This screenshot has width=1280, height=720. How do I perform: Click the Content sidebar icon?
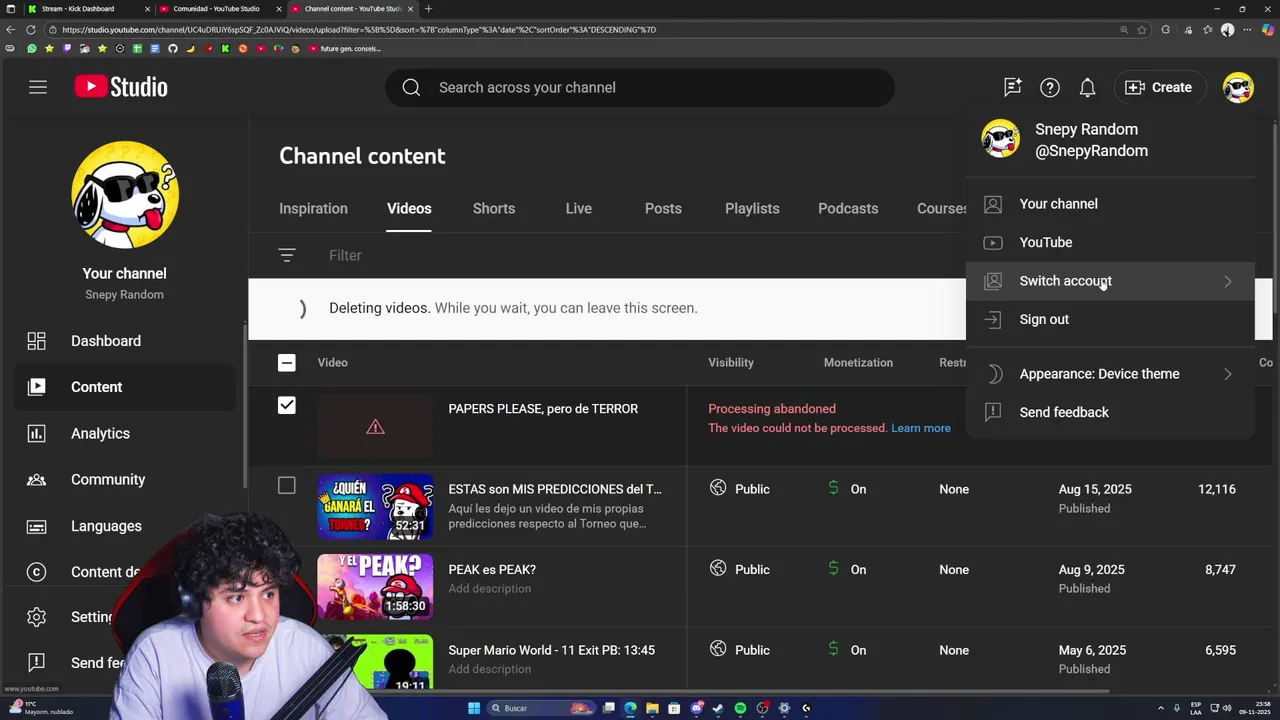[36, 387]
